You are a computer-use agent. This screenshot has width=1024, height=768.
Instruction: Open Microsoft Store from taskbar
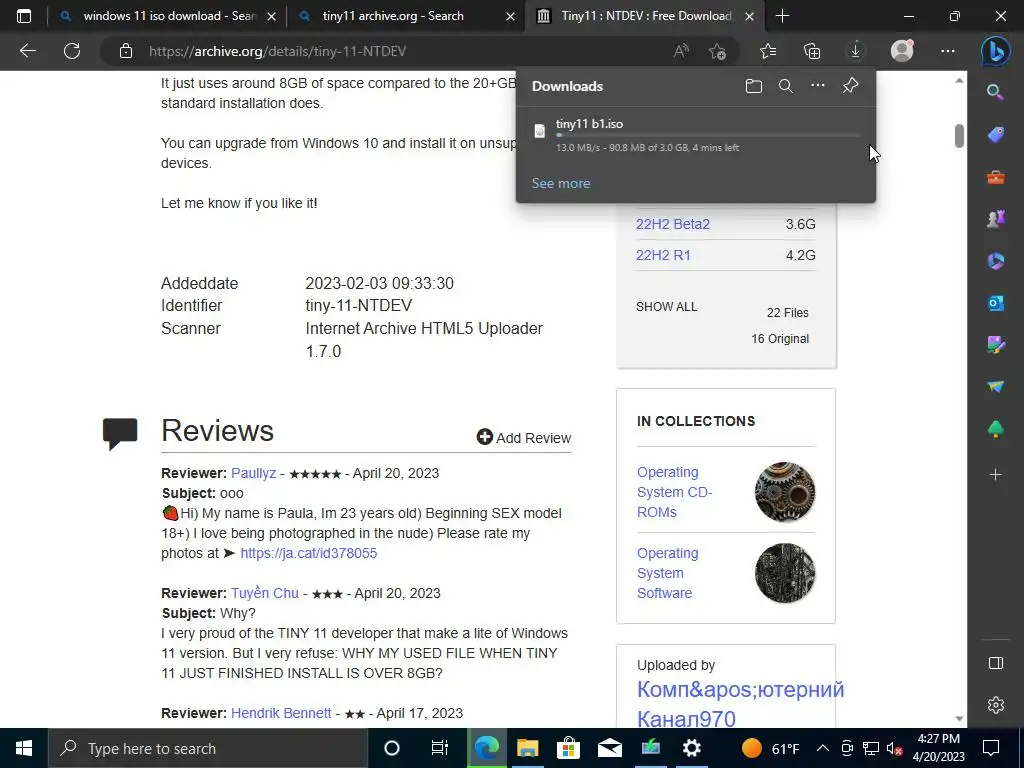[568, 748]
